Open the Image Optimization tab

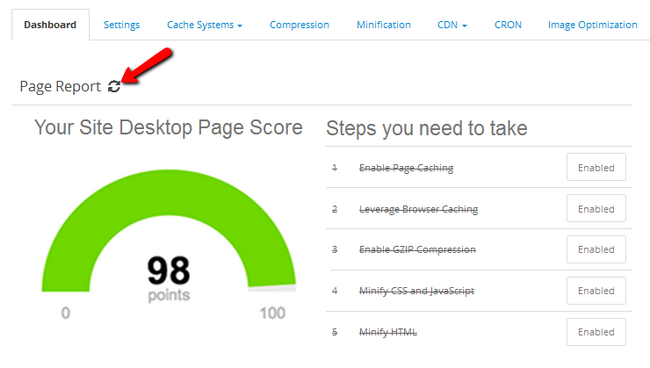(592, 25)
